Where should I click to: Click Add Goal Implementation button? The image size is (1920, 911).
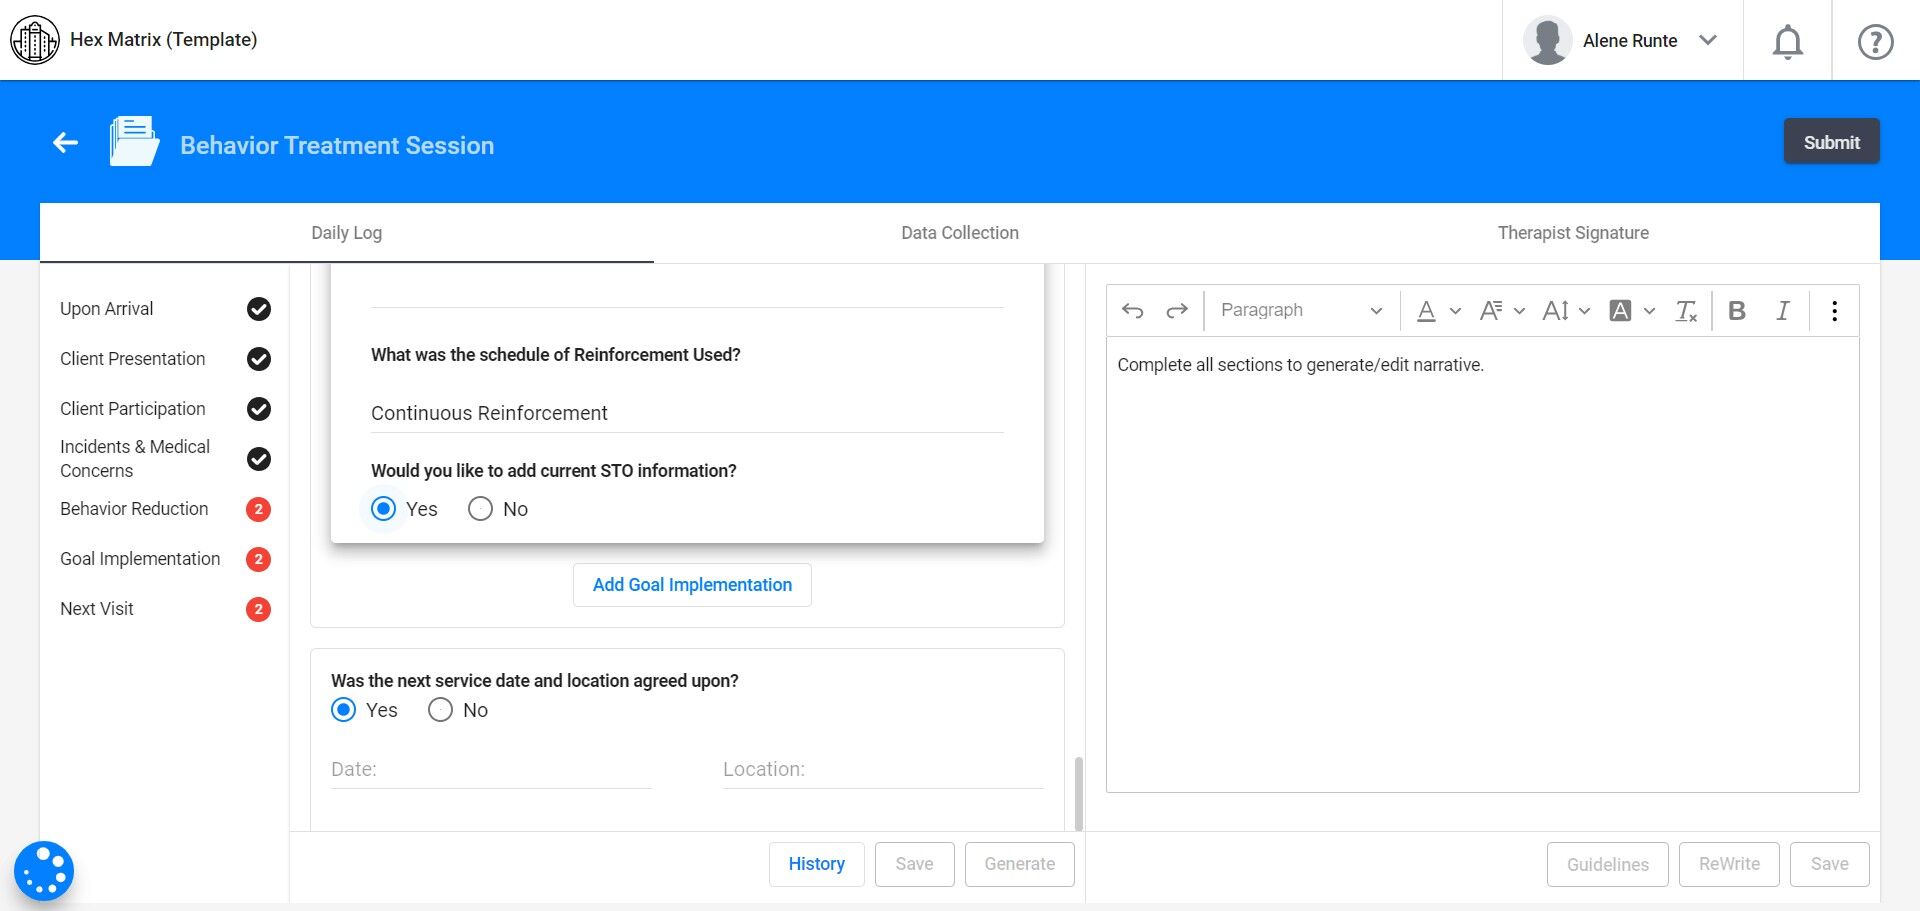coord(692,585)
